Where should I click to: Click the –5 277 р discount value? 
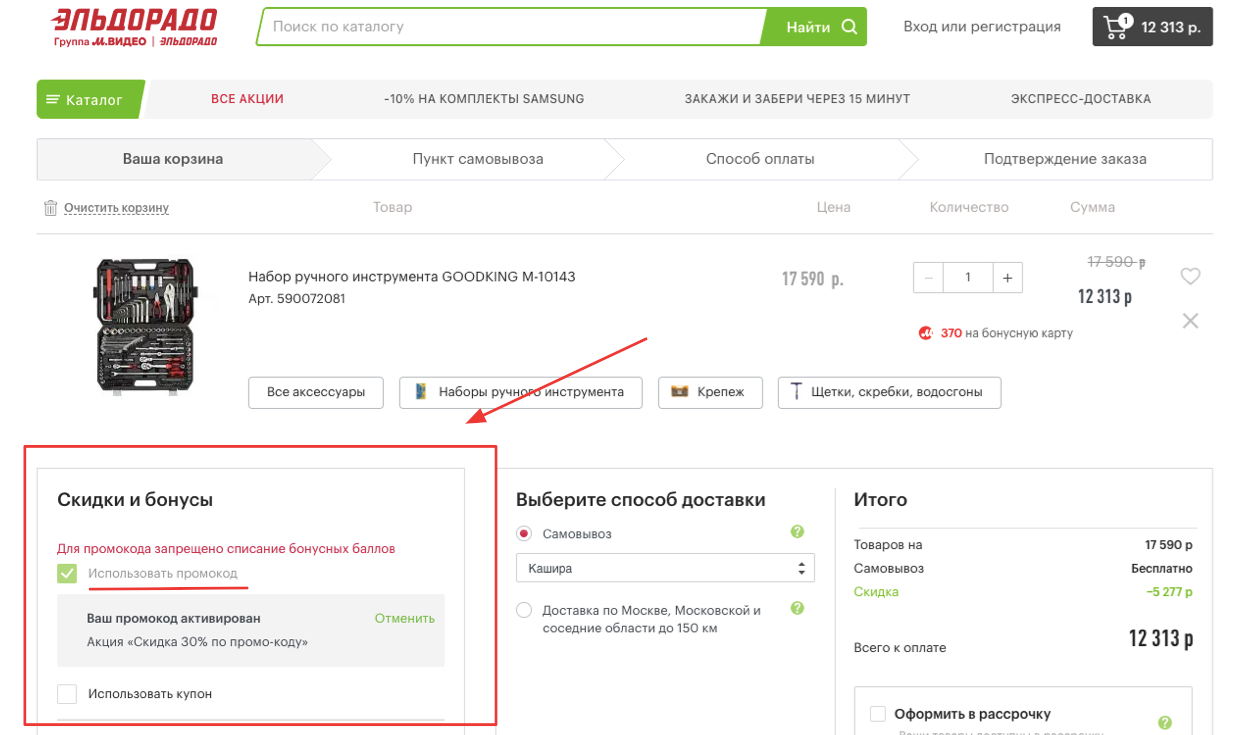click(1169, 592)
